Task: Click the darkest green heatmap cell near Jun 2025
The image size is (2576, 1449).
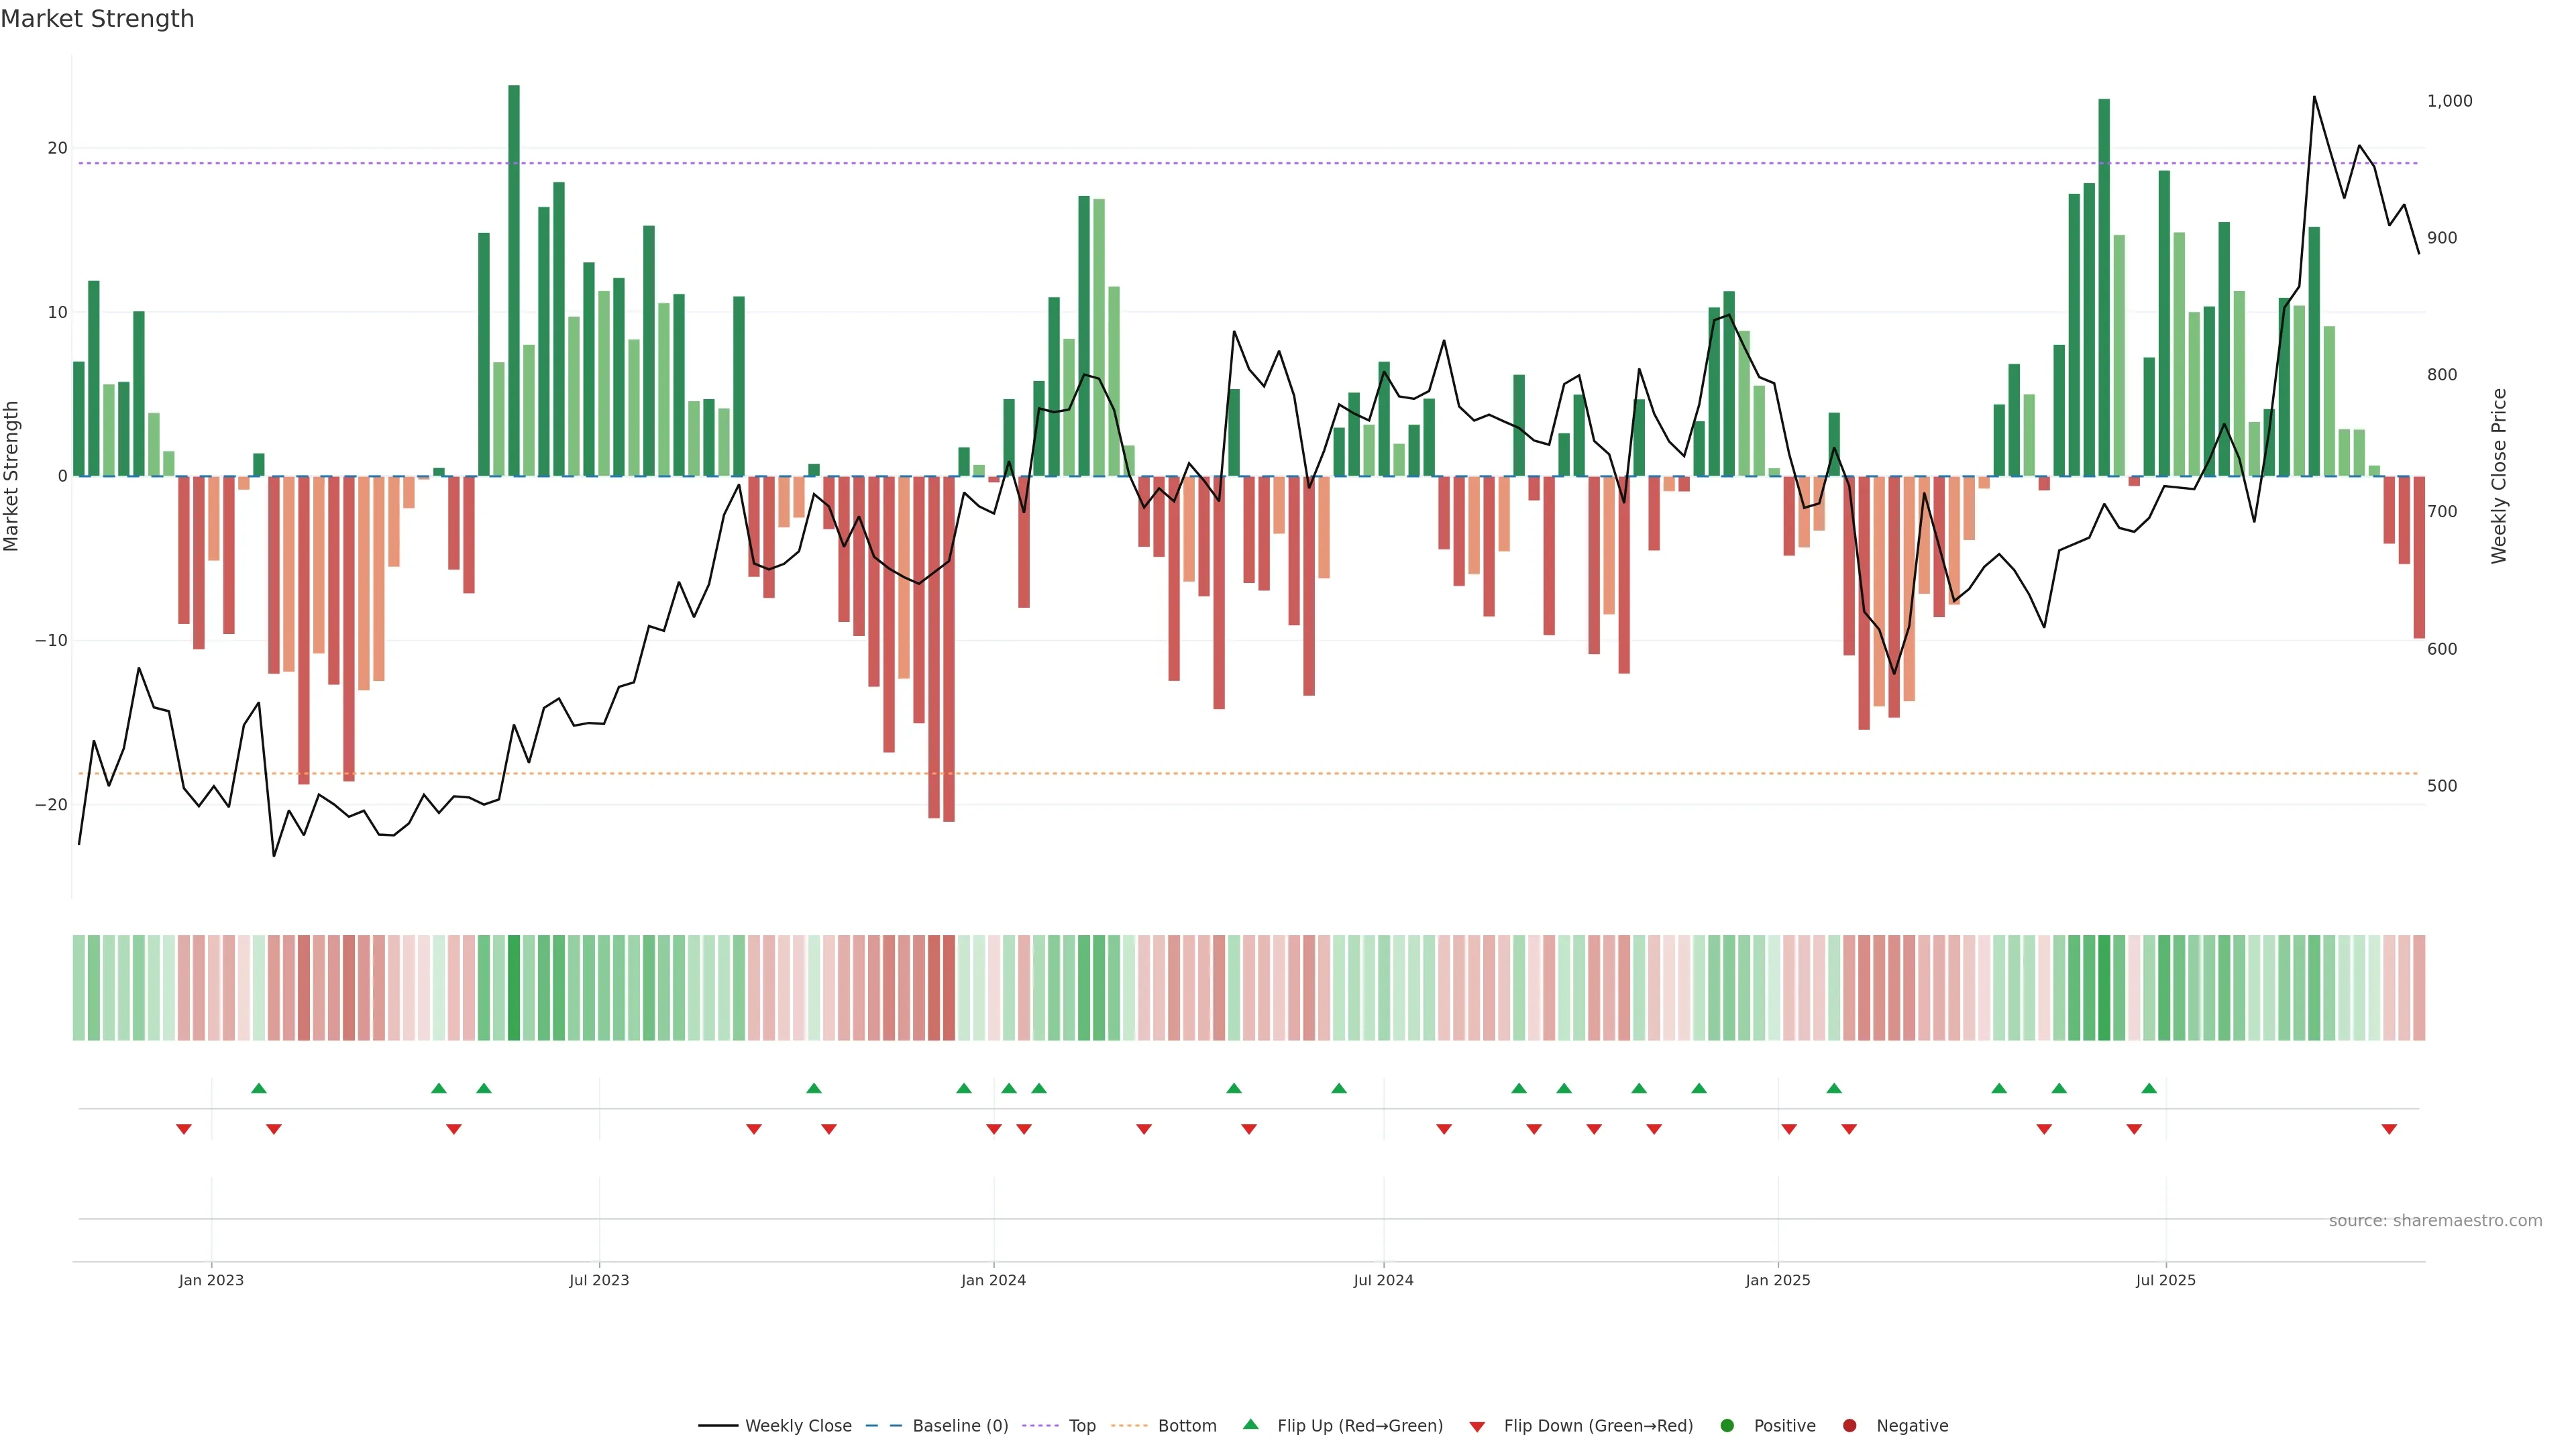Action: click(2104, 987)
